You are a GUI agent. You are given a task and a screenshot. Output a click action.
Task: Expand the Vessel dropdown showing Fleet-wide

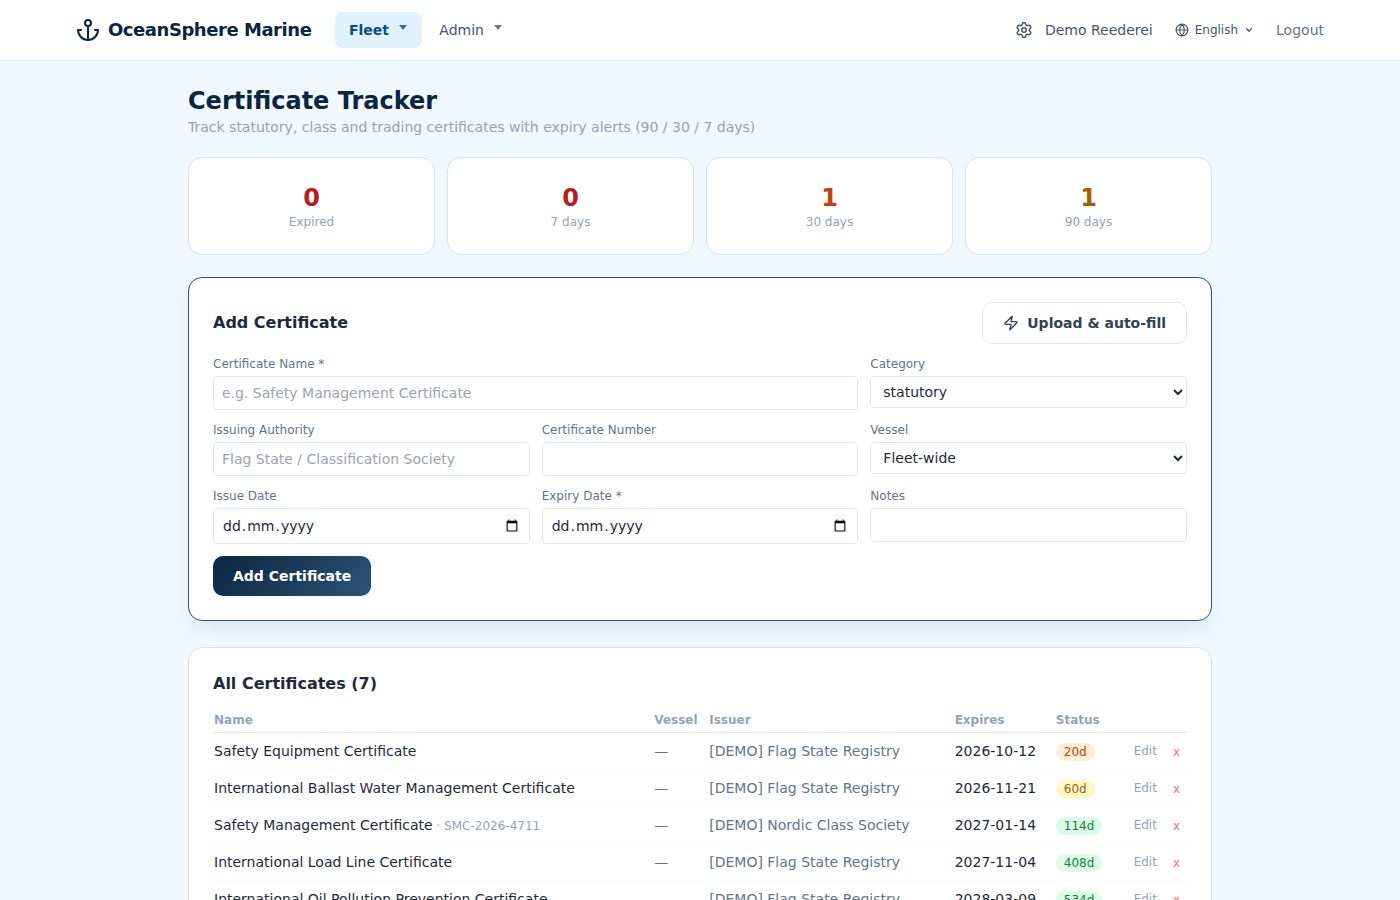tap(1028, 458)
